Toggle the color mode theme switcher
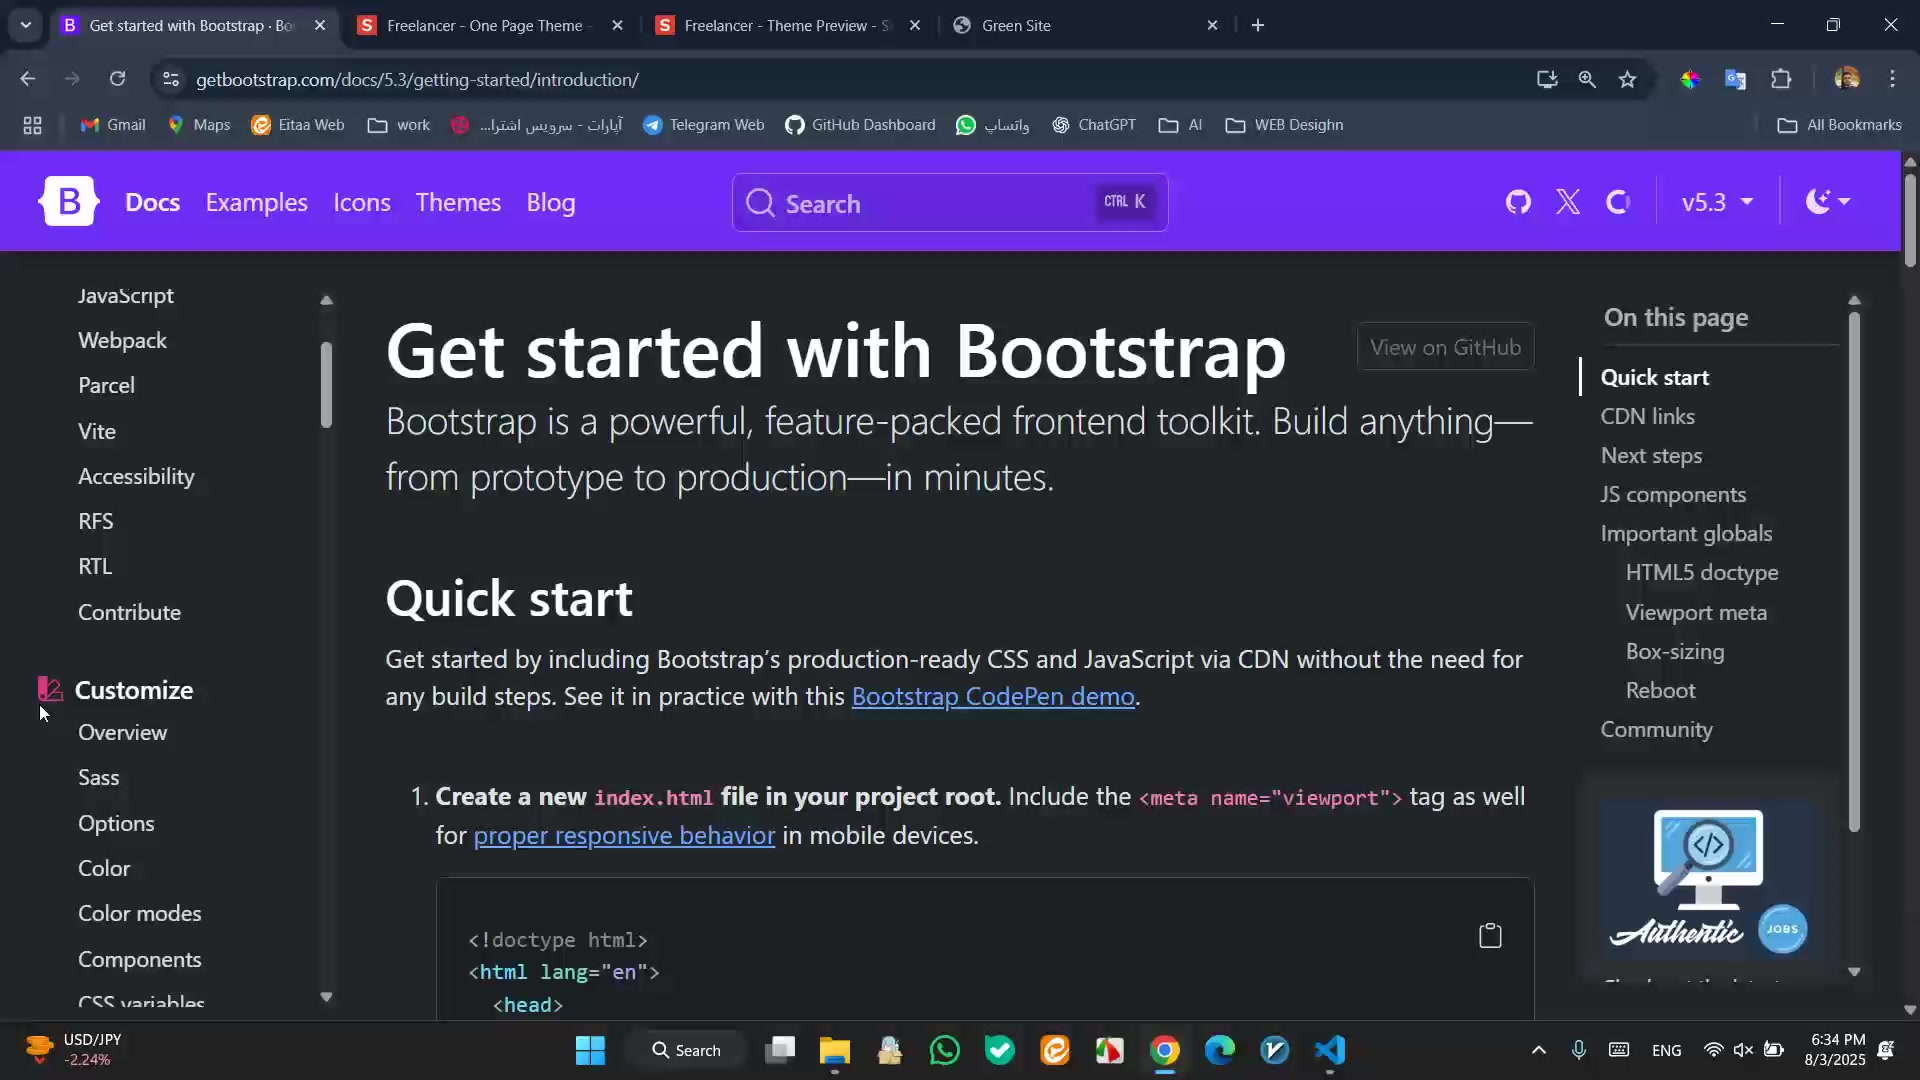Viewport: 1920px width, 1080px height. click(1828, 202)
